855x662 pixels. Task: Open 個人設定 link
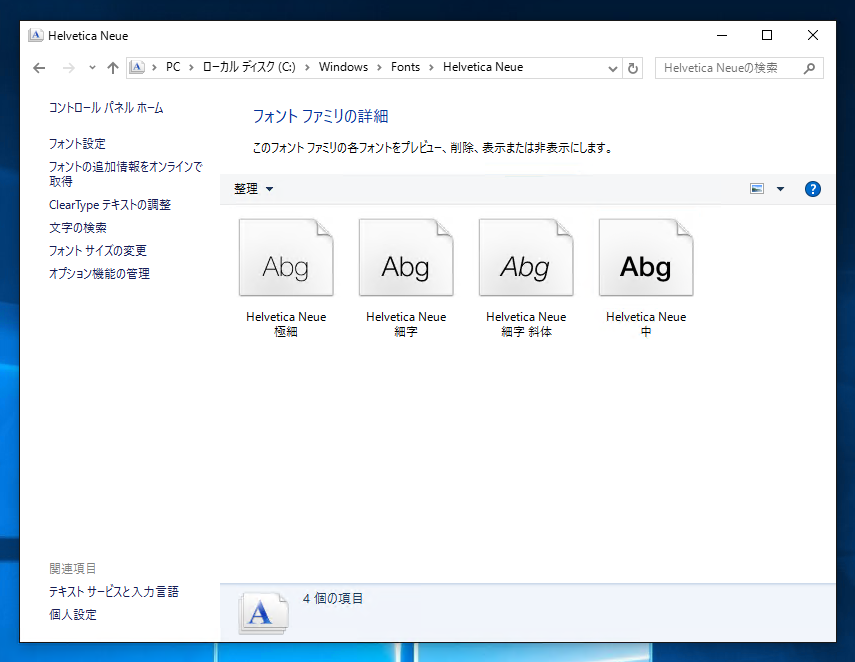point(73,615)
